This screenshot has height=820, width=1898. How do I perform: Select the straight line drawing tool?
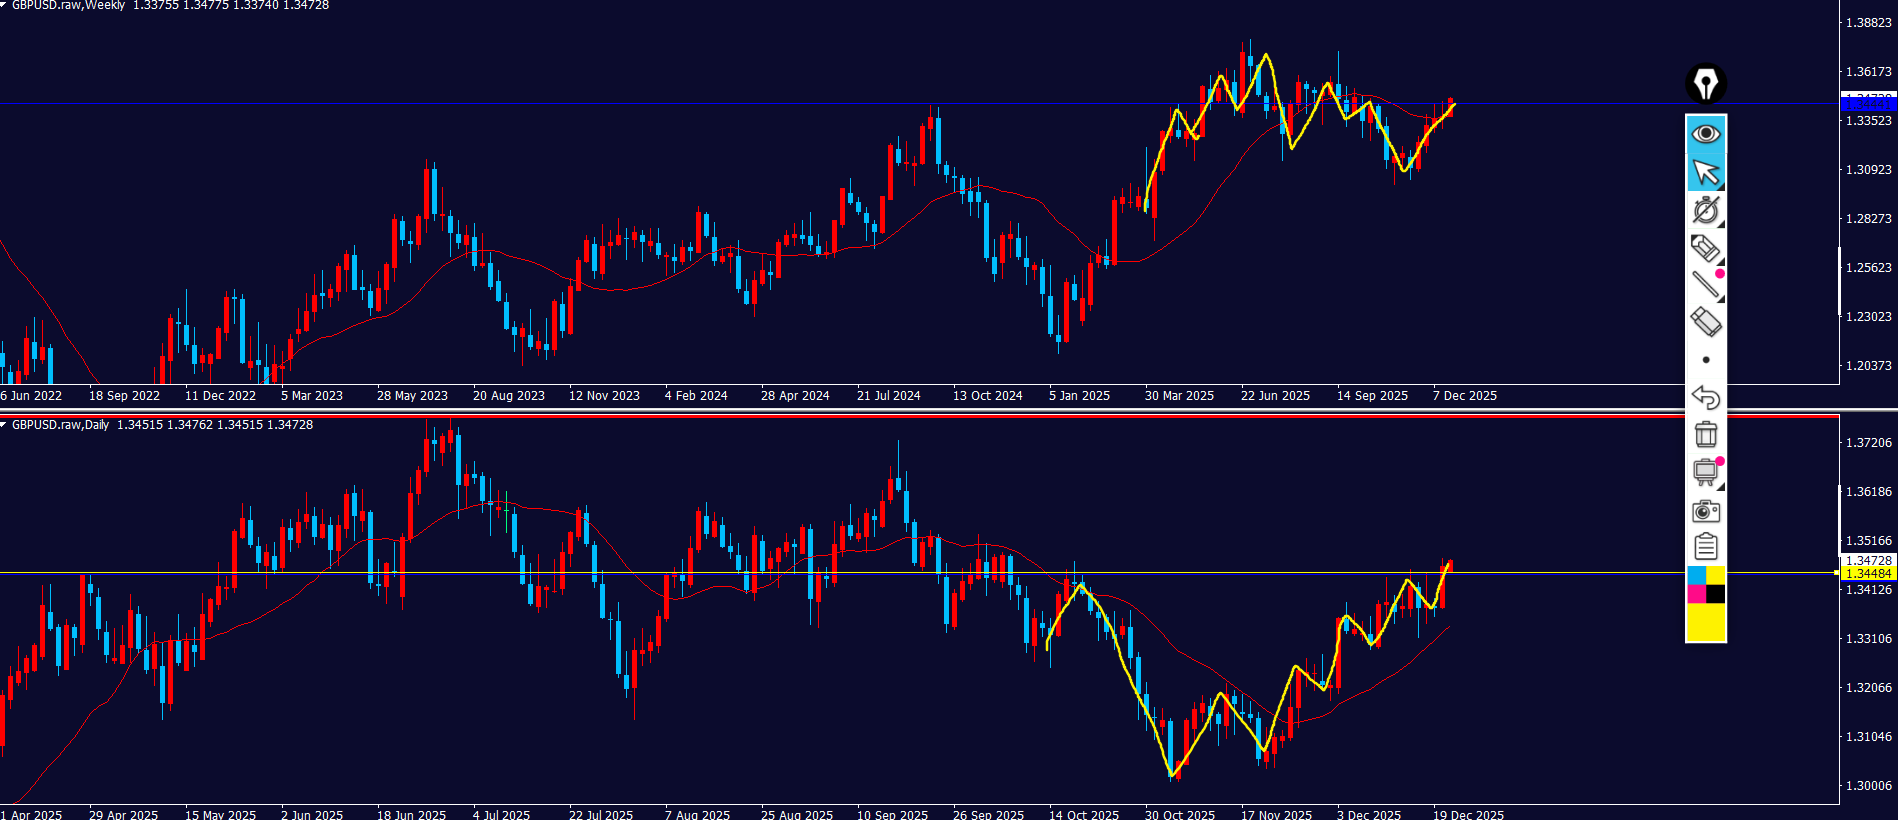click(1705, 285)
